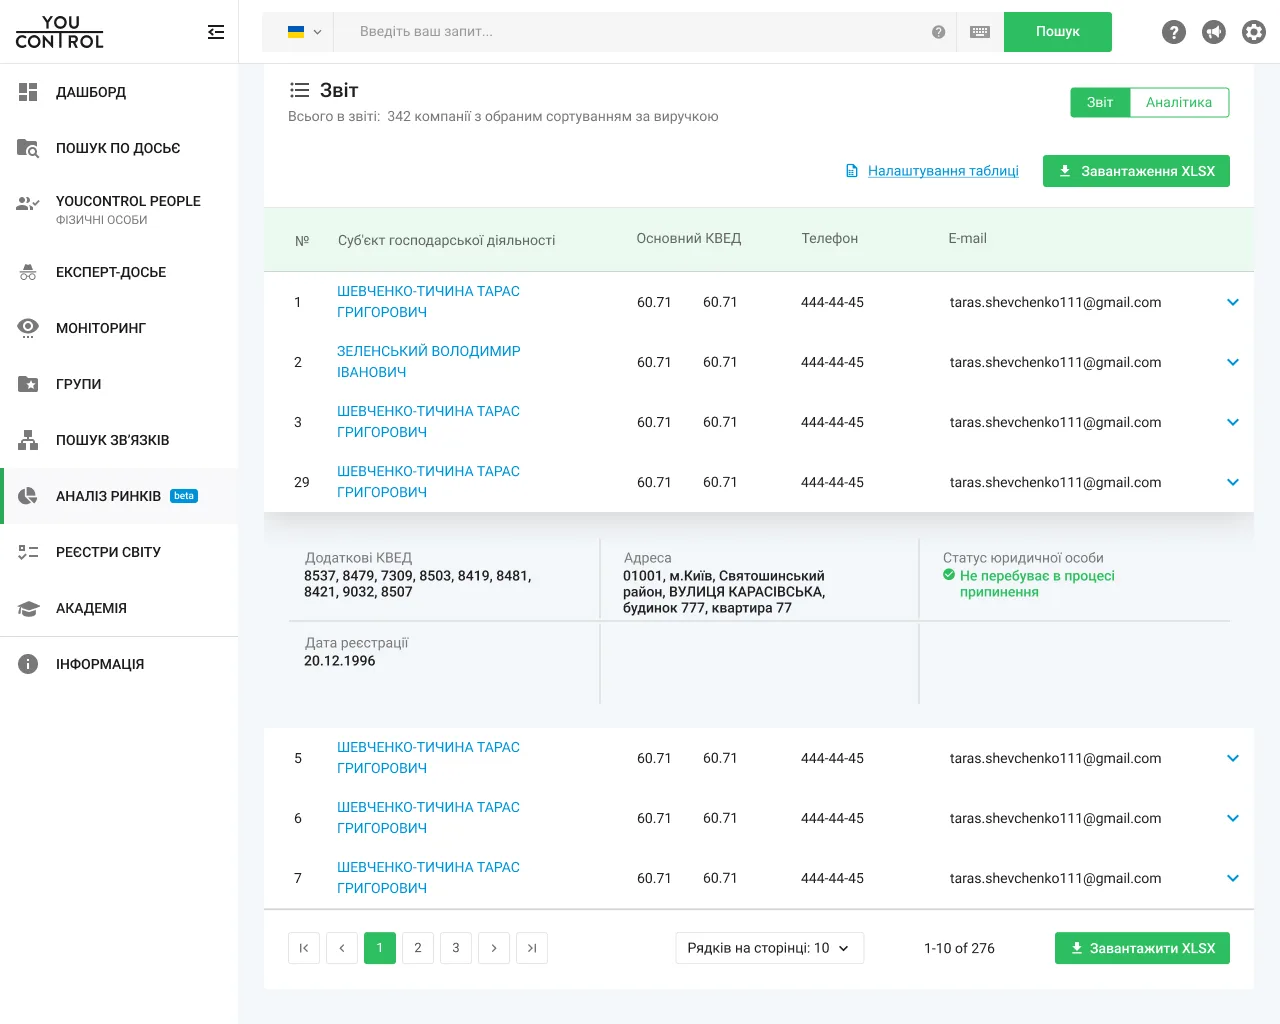Click the YouControl People icon

click(28, 204)
